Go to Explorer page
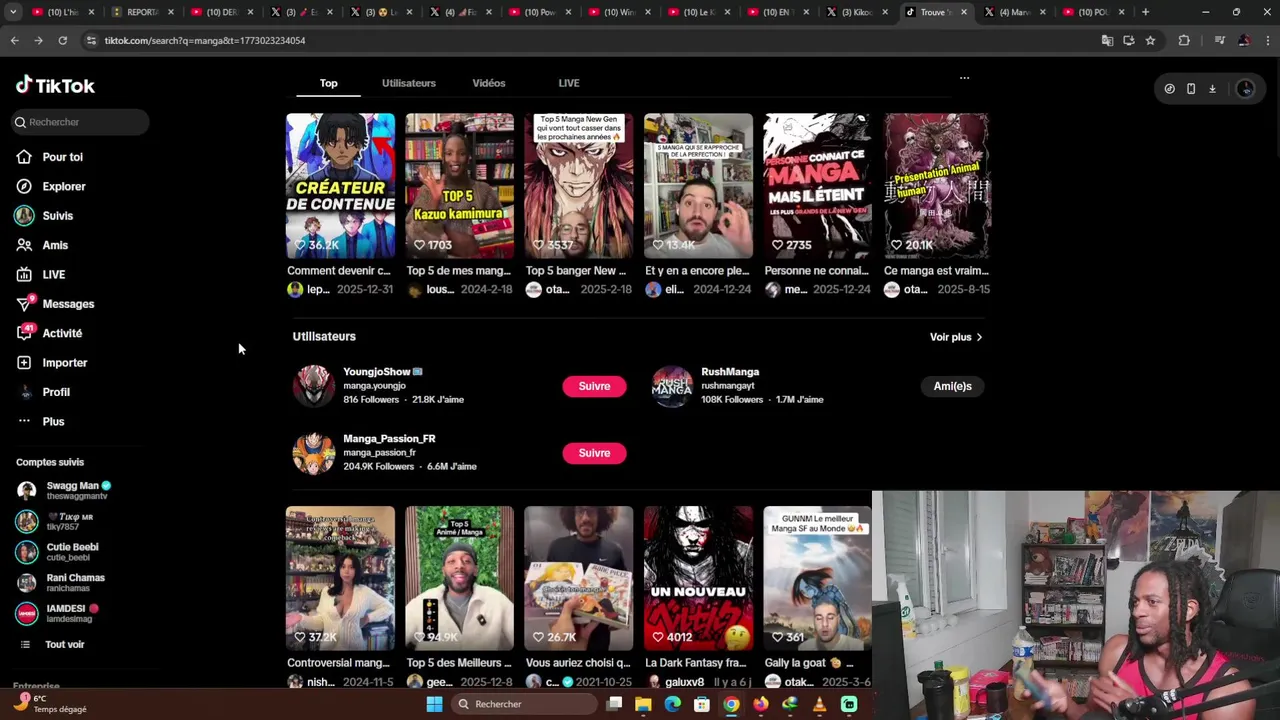This screenshot has width=1280, height=720. coord(64,186)
